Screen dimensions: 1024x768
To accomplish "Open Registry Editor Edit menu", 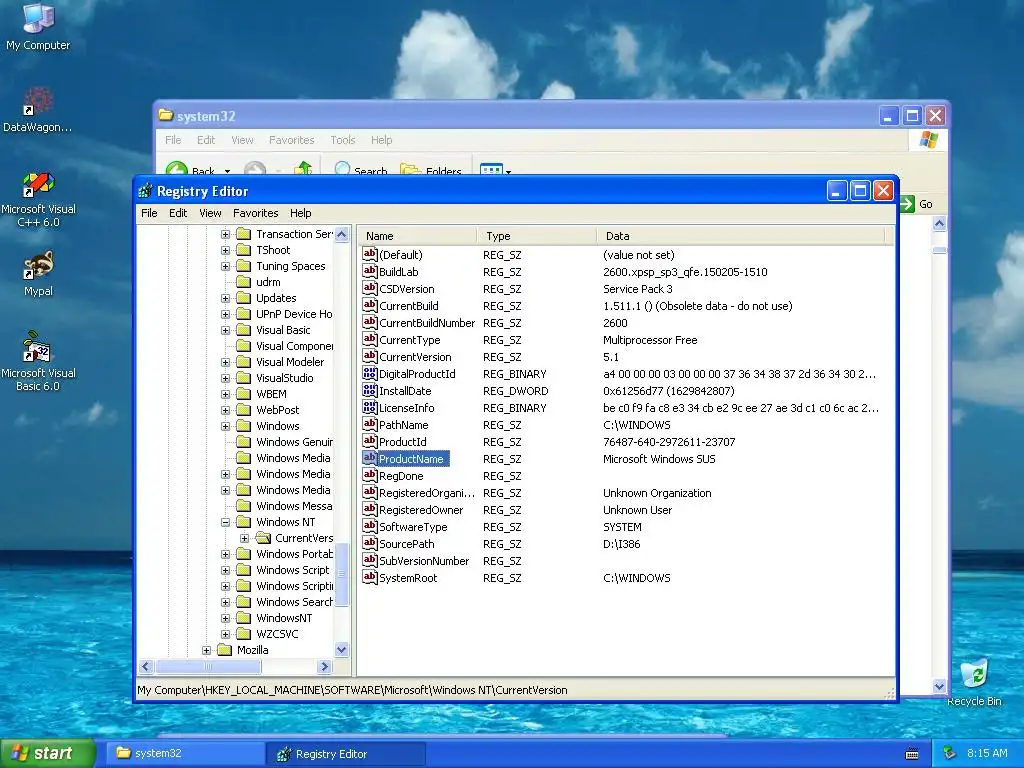I will point(178,213).
